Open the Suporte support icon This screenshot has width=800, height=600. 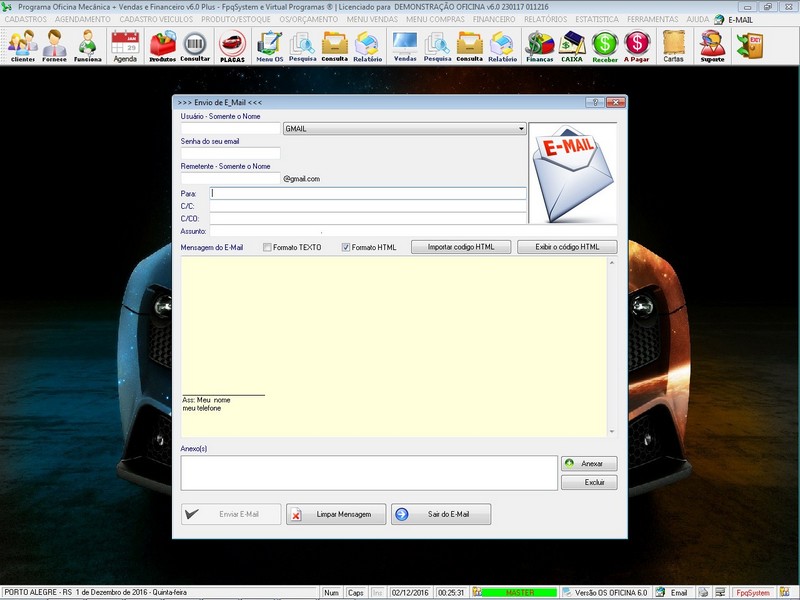712,45
